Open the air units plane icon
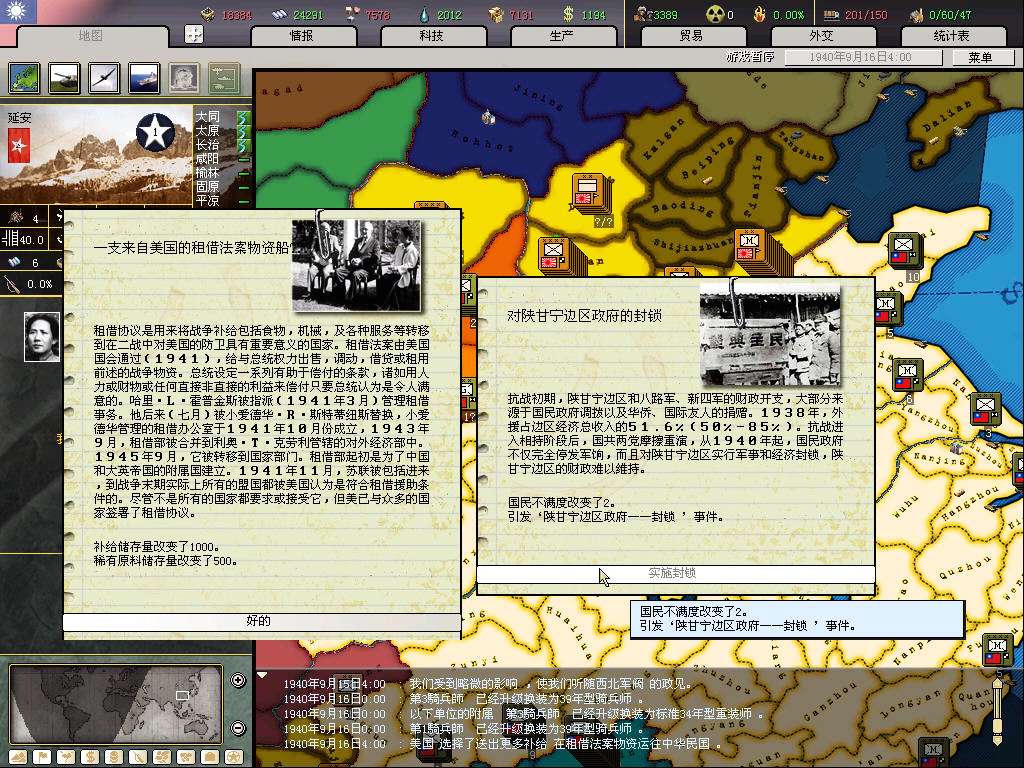 [104, 78]
